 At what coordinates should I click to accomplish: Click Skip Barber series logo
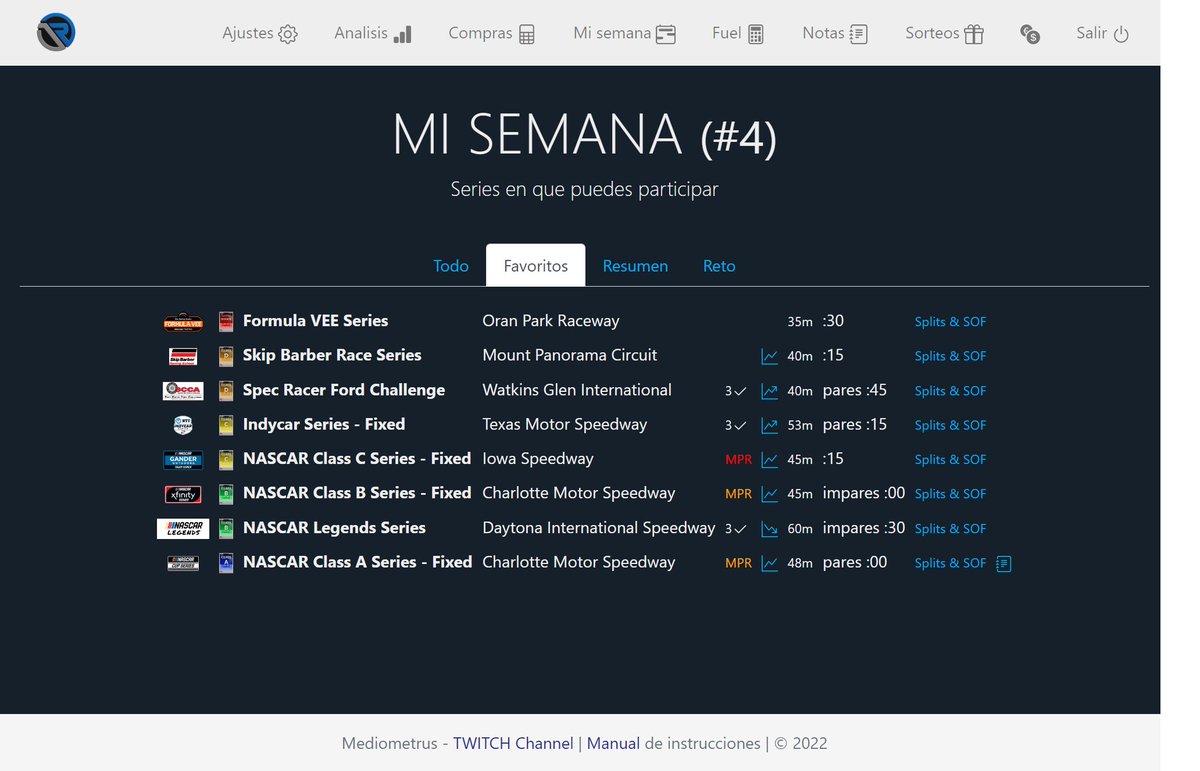coord(183,356)
